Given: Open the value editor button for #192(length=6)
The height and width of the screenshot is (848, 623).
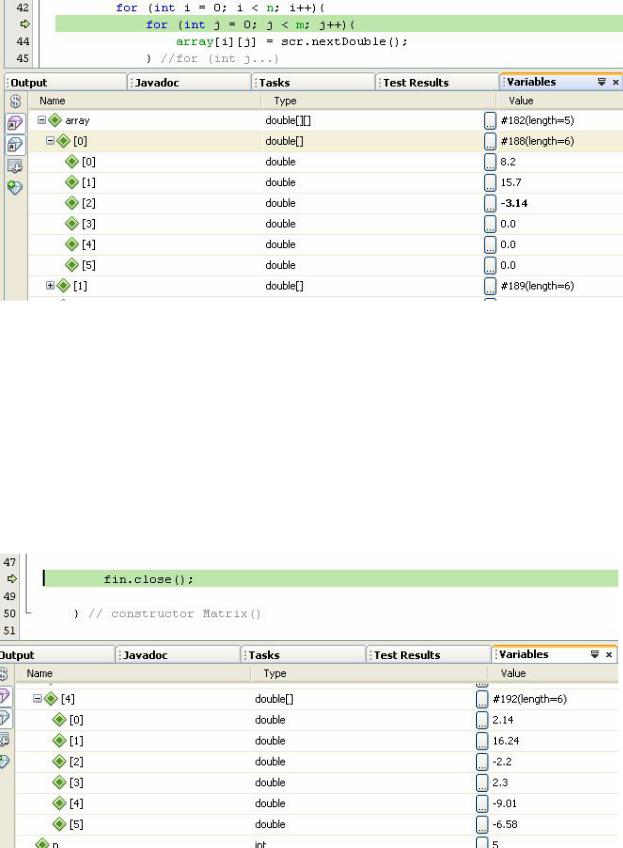Looking at the screenshot, I should [x=482, y=699].
